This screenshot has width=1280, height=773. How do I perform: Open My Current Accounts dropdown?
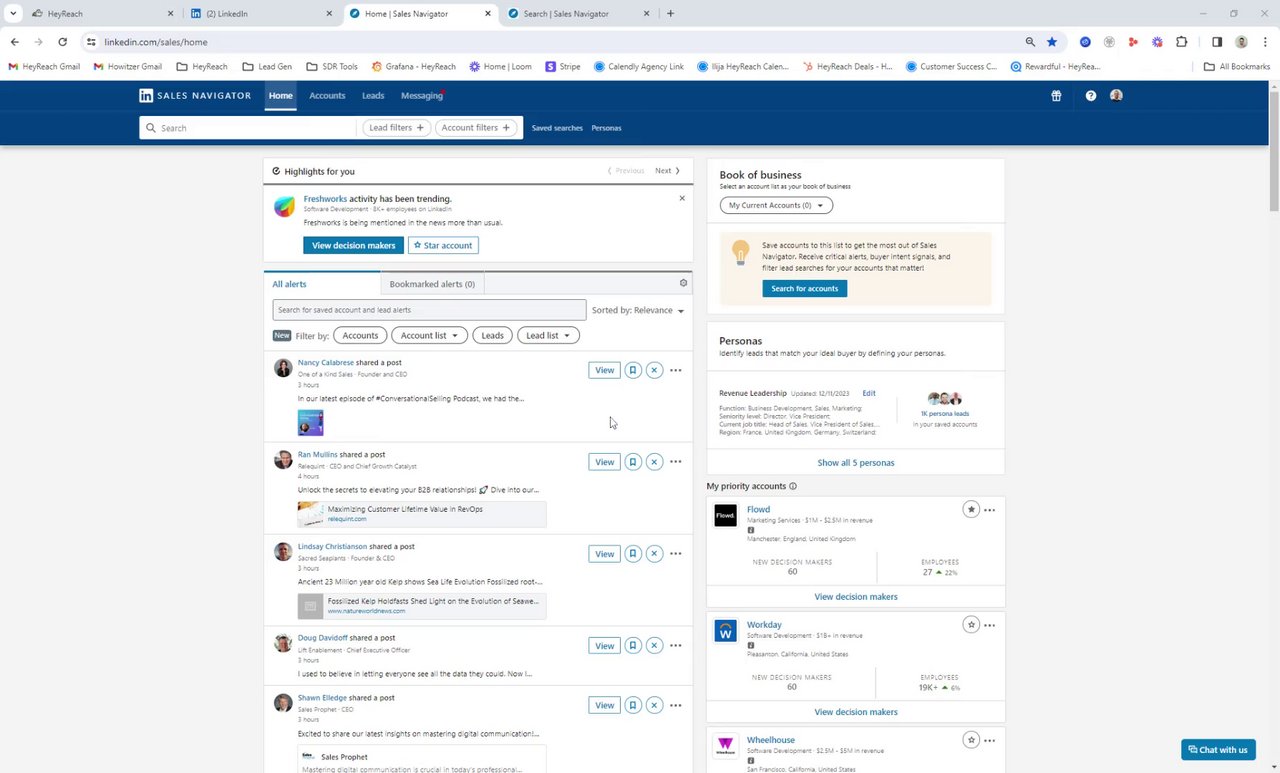[776, 205]
